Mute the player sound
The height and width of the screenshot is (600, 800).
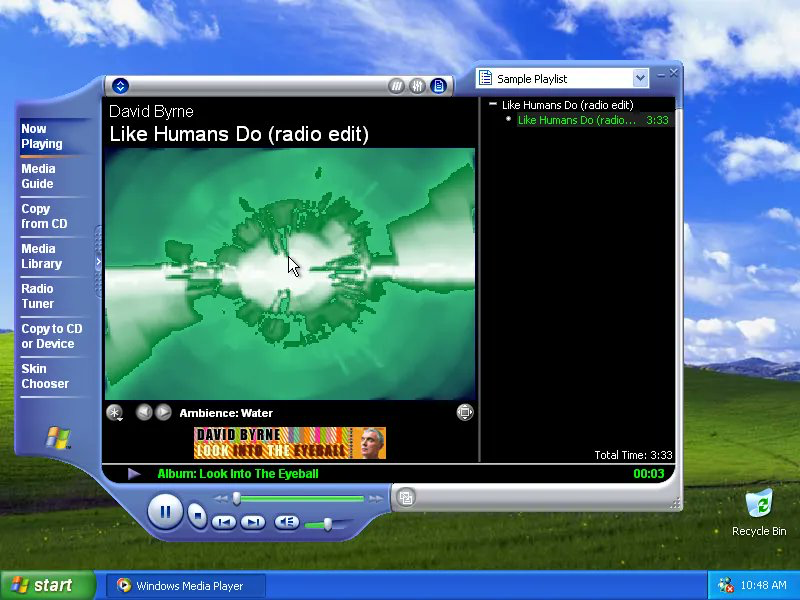[287, 522]
